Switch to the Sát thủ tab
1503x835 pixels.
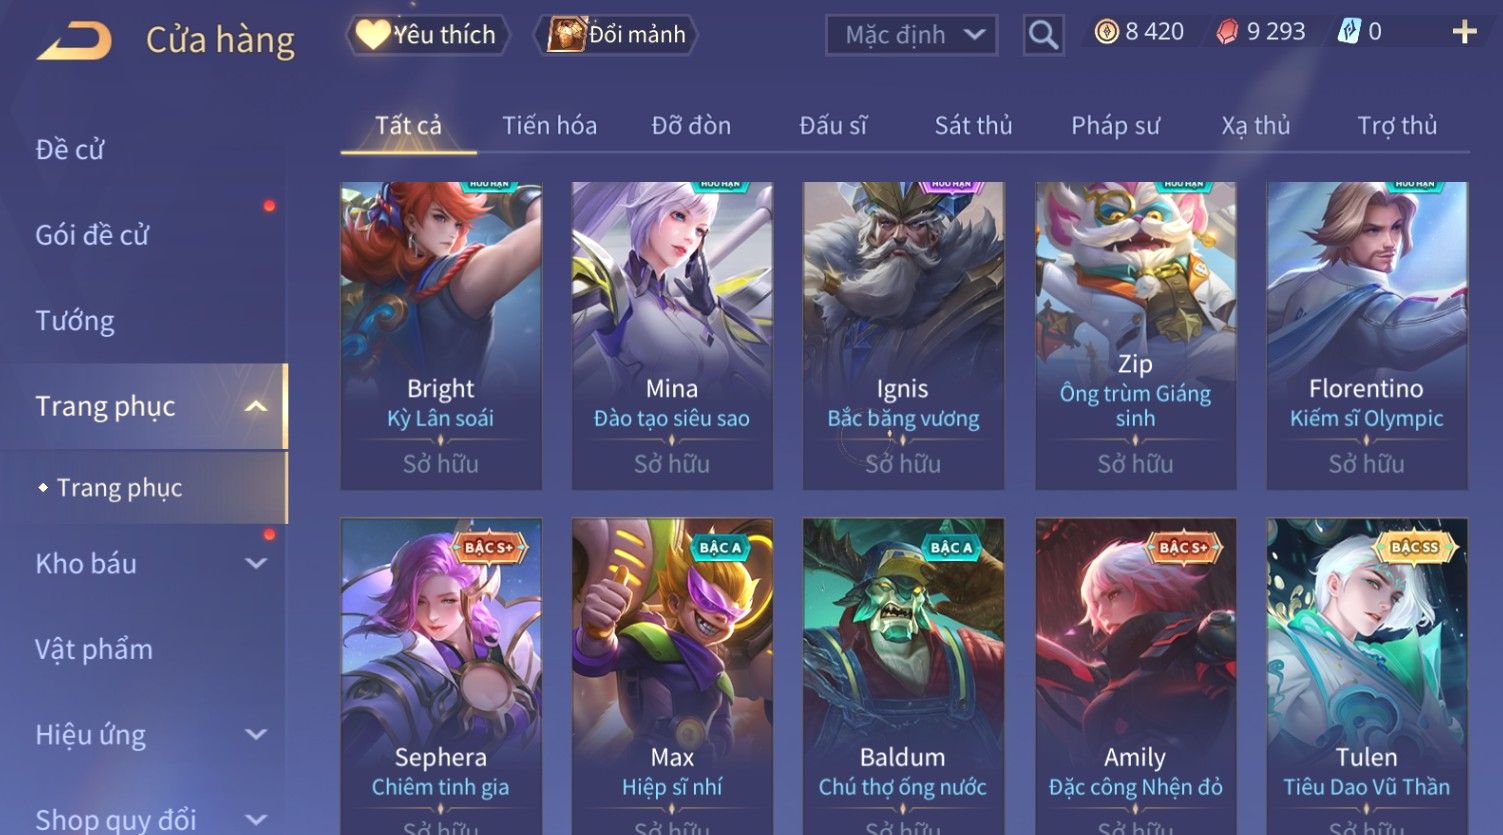973,125
